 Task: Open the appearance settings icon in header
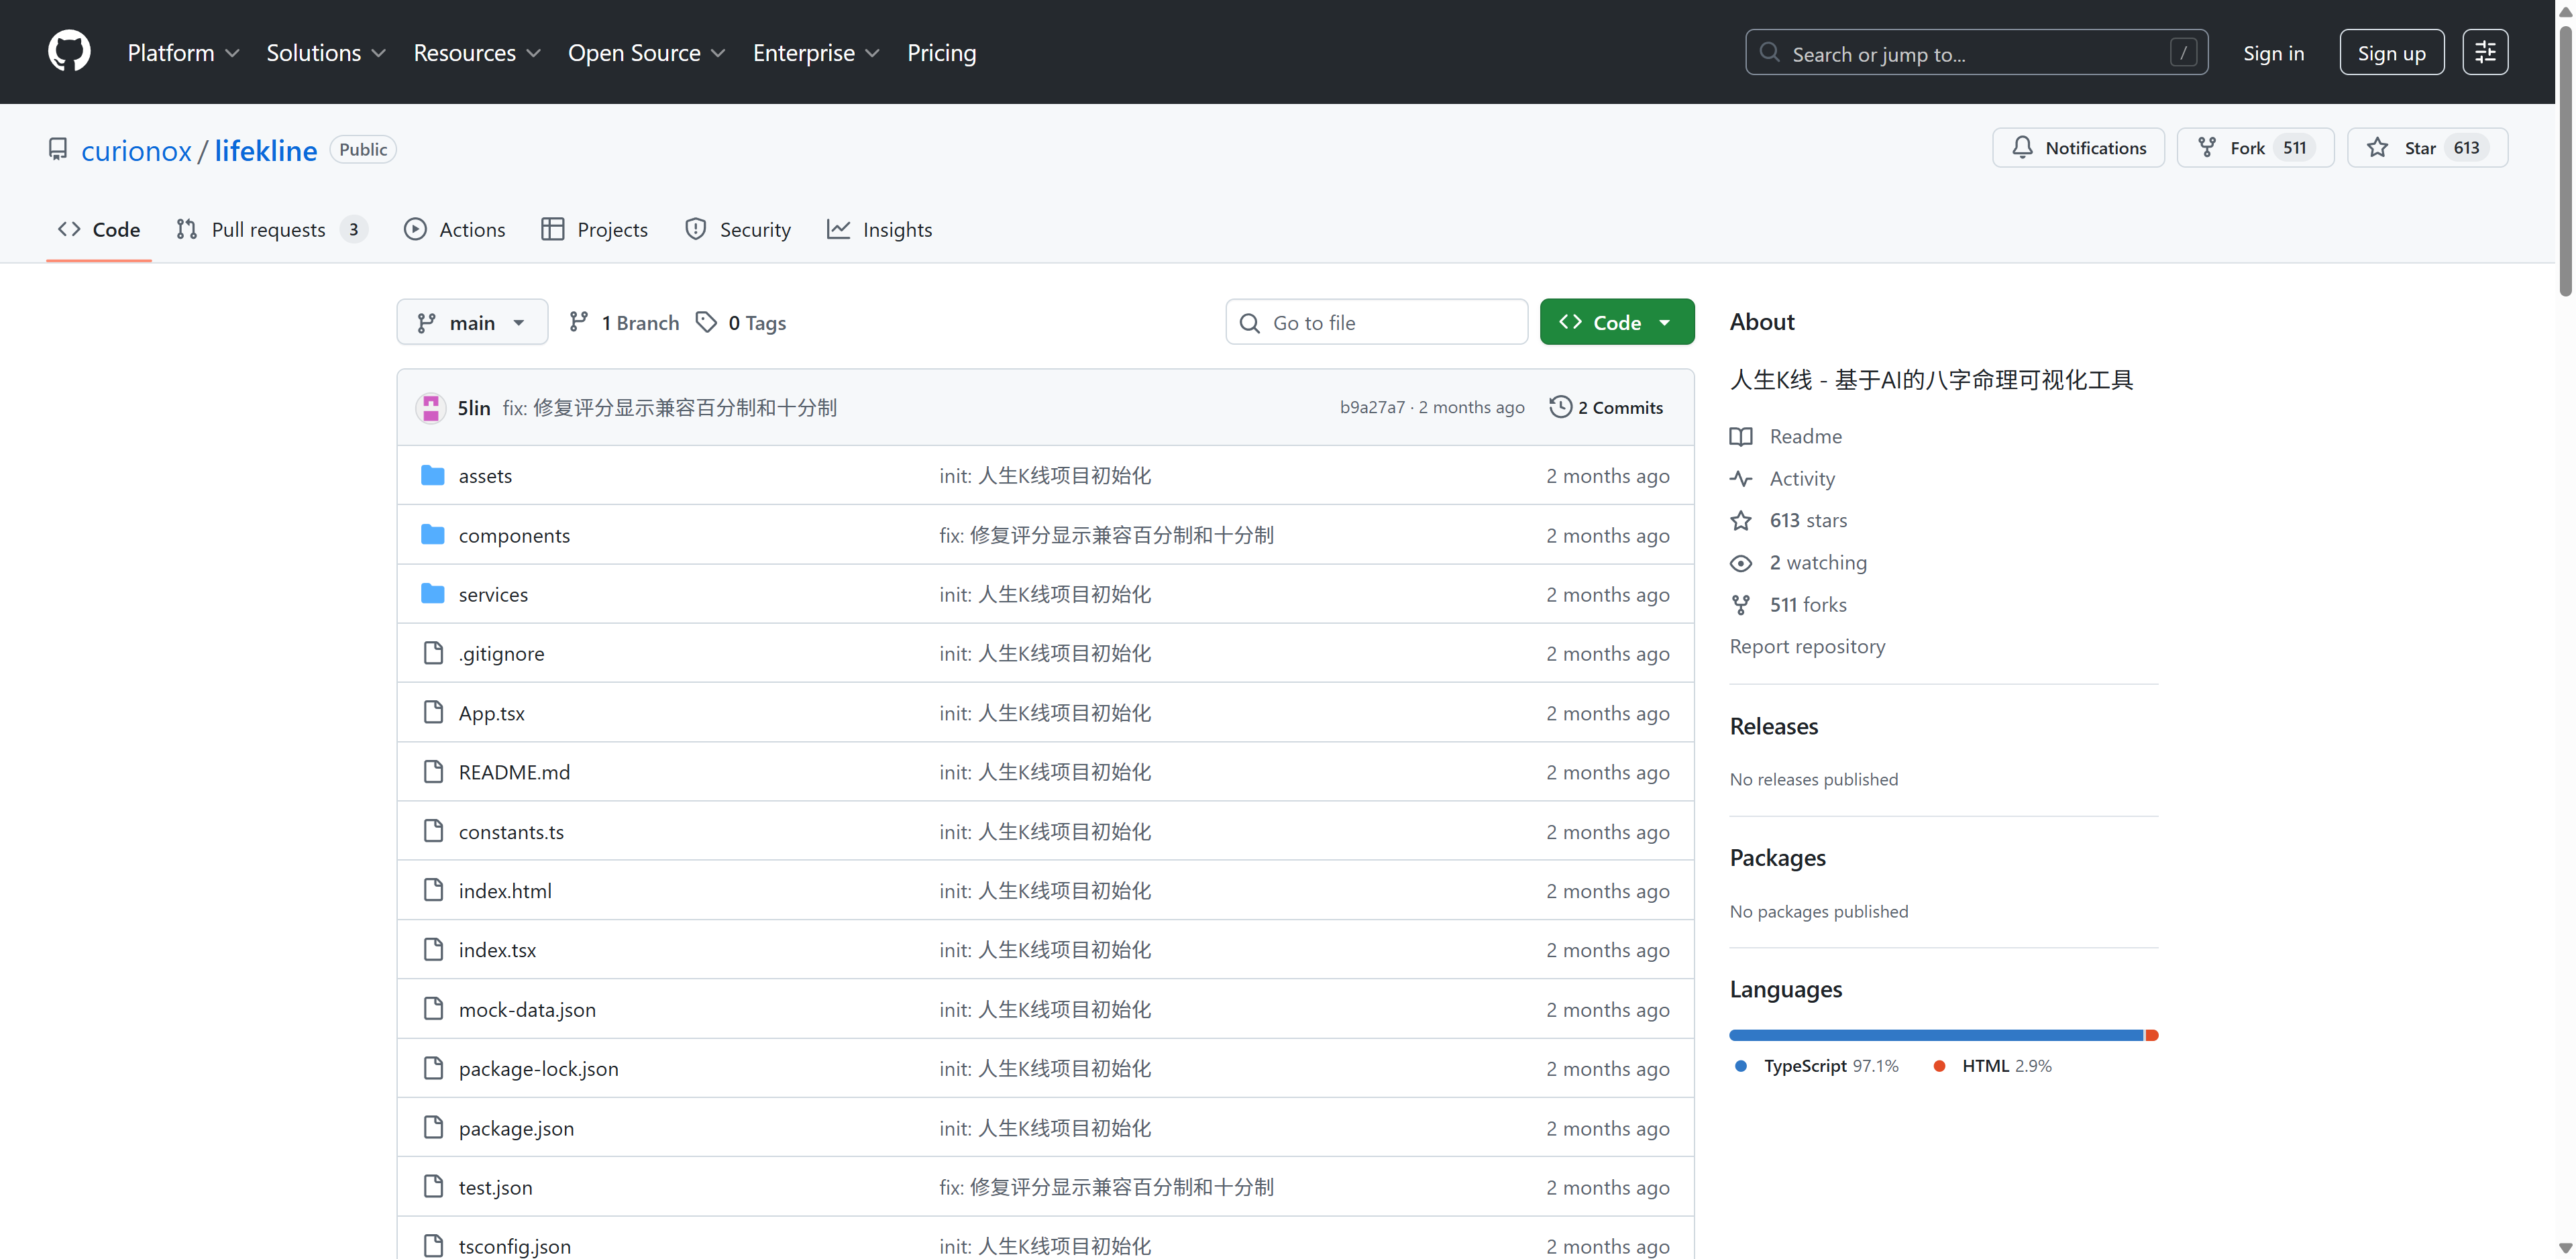(x=2485, y=53)
